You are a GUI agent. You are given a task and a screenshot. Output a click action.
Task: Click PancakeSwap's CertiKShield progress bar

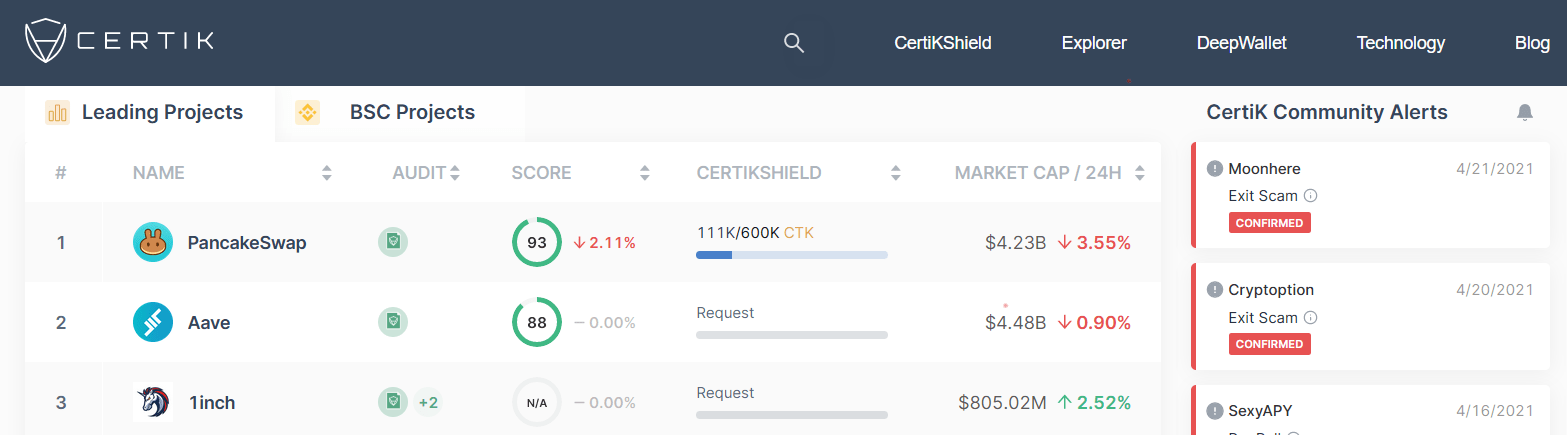791,255
